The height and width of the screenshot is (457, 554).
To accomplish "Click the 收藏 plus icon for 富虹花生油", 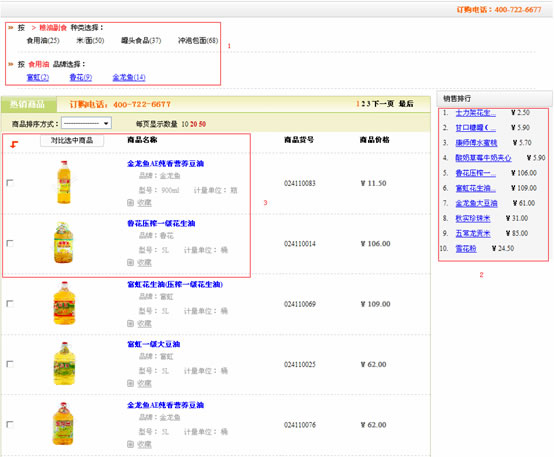I will pos(130,323).
